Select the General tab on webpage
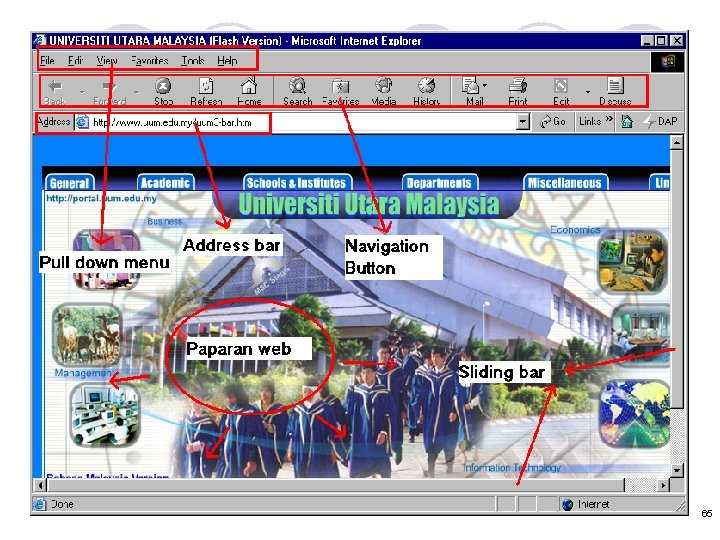 69,183
